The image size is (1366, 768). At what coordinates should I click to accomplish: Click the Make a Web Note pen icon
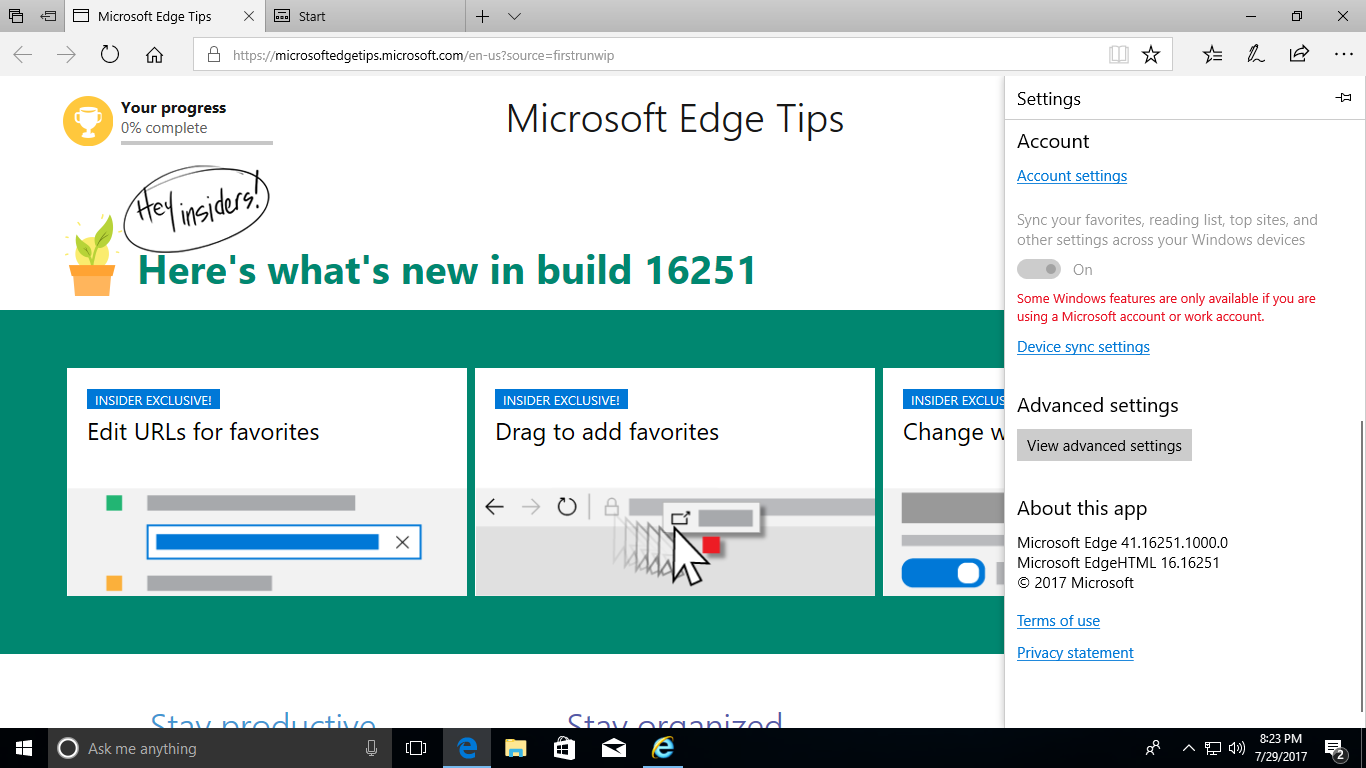click(1256, 55)
